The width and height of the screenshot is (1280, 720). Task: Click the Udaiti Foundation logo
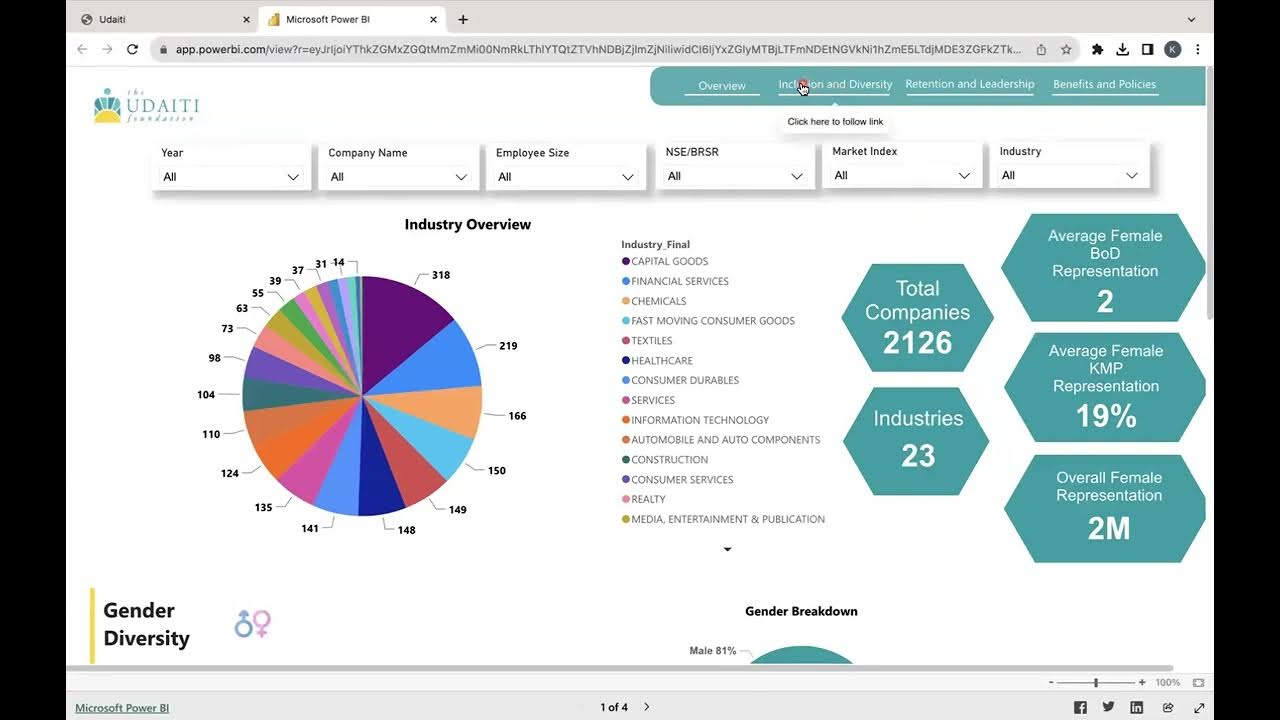pos(146,105)
